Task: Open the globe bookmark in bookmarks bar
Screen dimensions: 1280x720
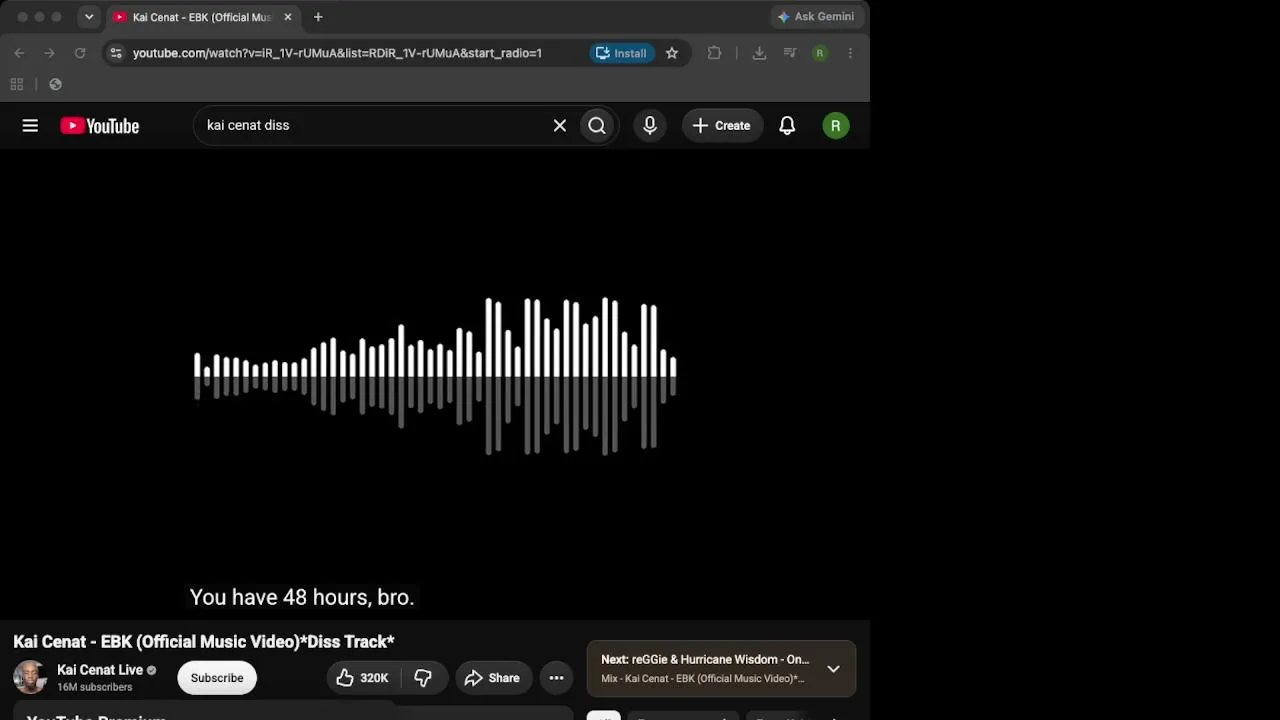Action: click(x=55, y=84)
